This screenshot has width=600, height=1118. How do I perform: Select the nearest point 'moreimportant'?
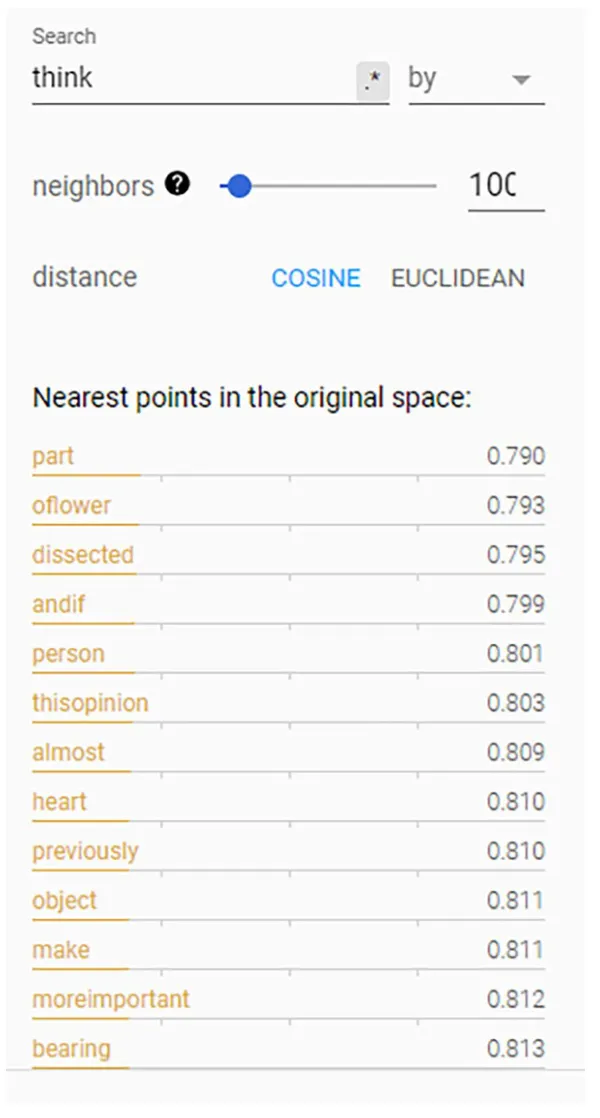pos(110,999)
